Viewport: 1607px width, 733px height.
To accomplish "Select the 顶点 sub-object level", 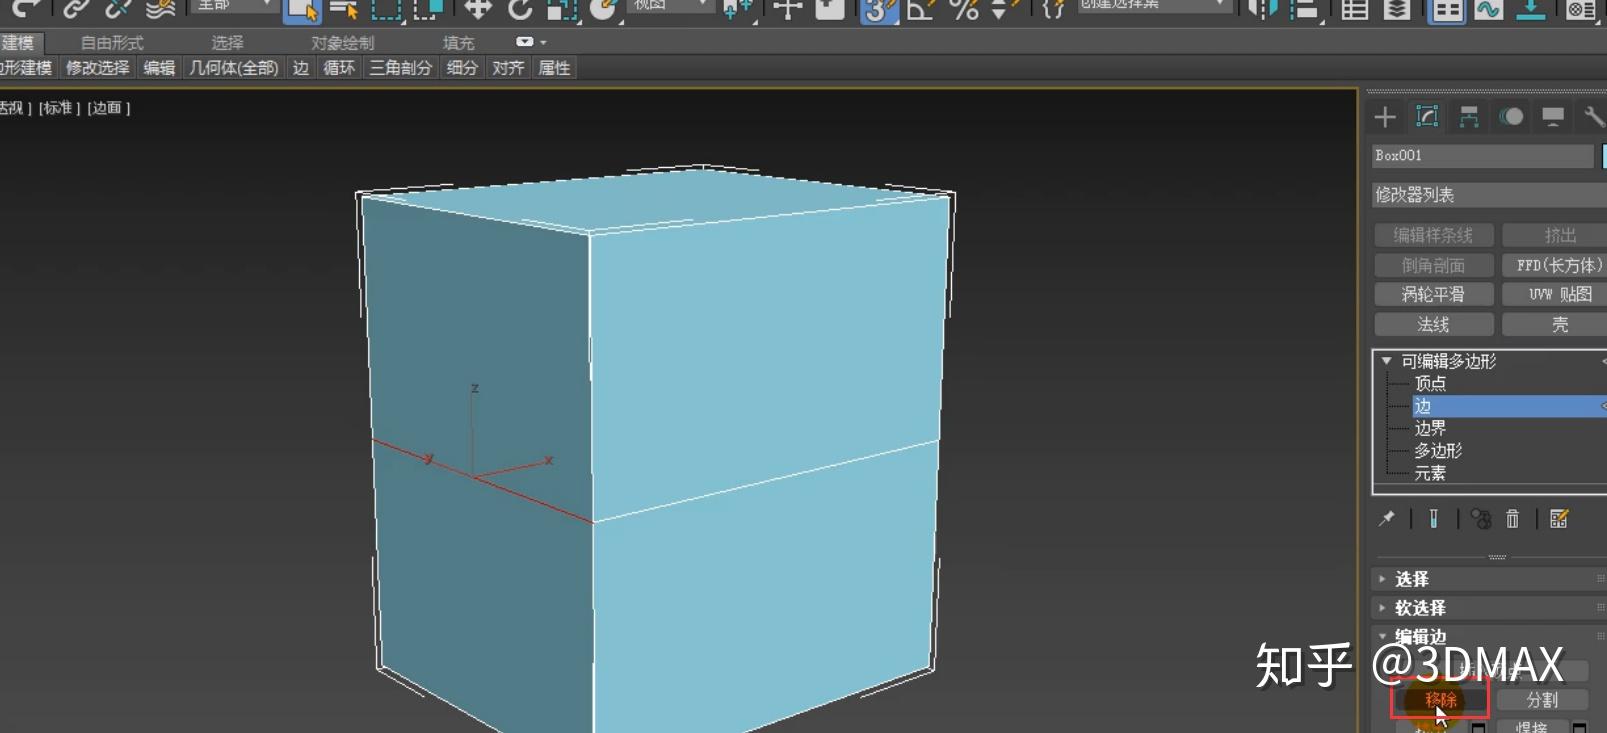I will tap(1430, 384).
